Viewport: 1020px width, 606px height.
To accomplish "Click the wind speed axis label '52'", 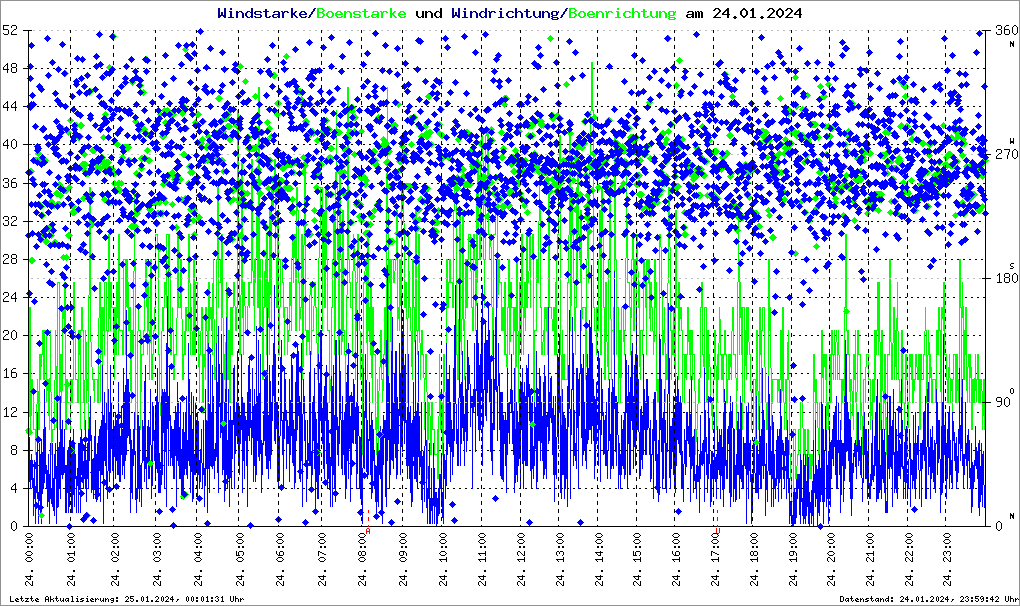I will coord(10,30).
